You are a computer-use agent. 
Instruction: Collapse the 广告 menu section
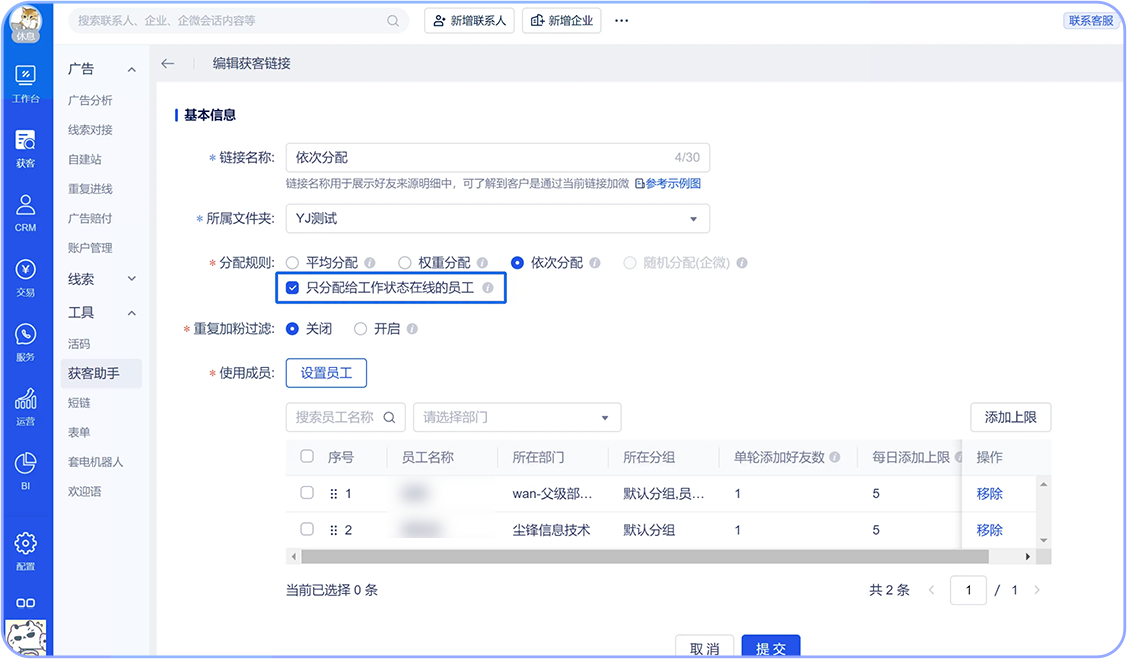[x=131, y=69]
